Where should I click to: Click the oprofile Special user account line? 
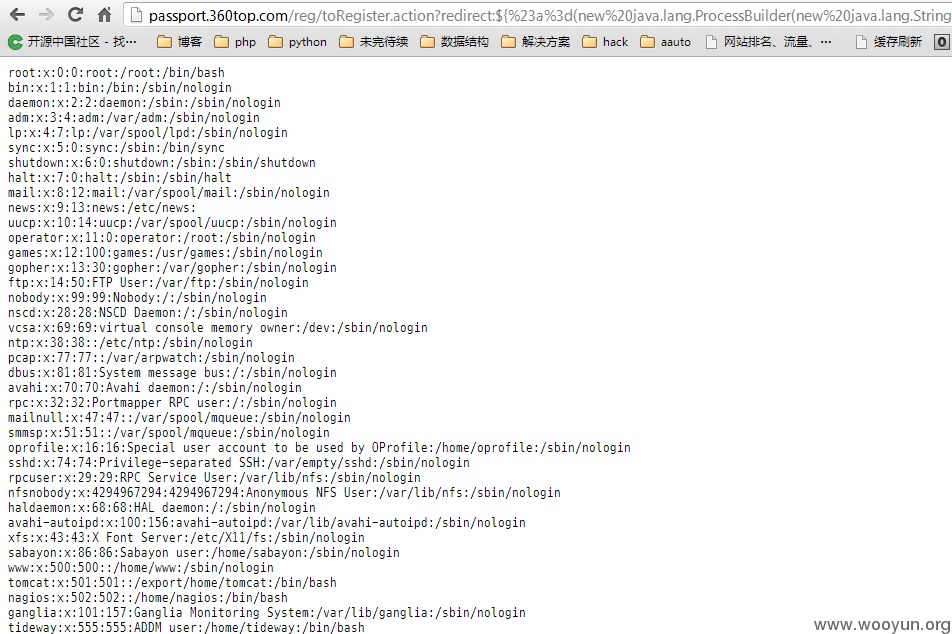tap(319, 448)
